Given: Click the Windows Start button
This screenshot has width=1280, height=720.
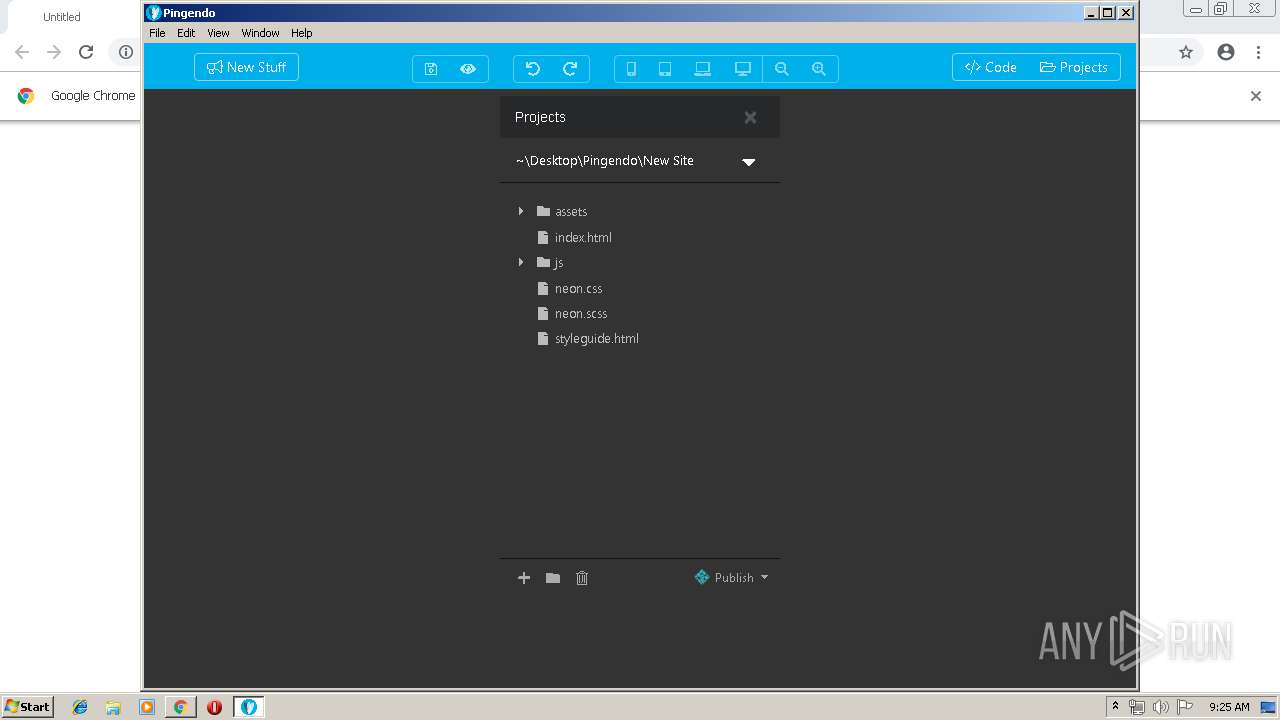Looking at the screenshot, I should click(27, 706).
